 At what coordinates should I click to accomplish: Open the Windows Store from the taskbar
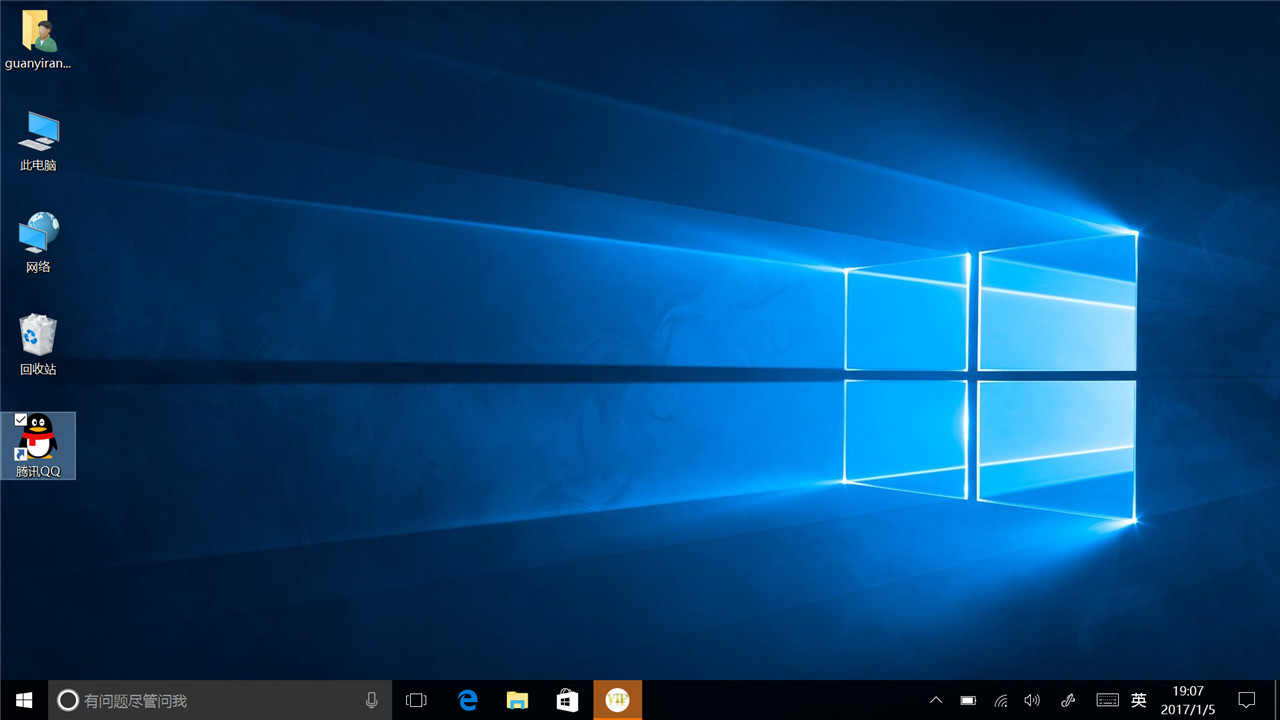click(x=567, y=700)
